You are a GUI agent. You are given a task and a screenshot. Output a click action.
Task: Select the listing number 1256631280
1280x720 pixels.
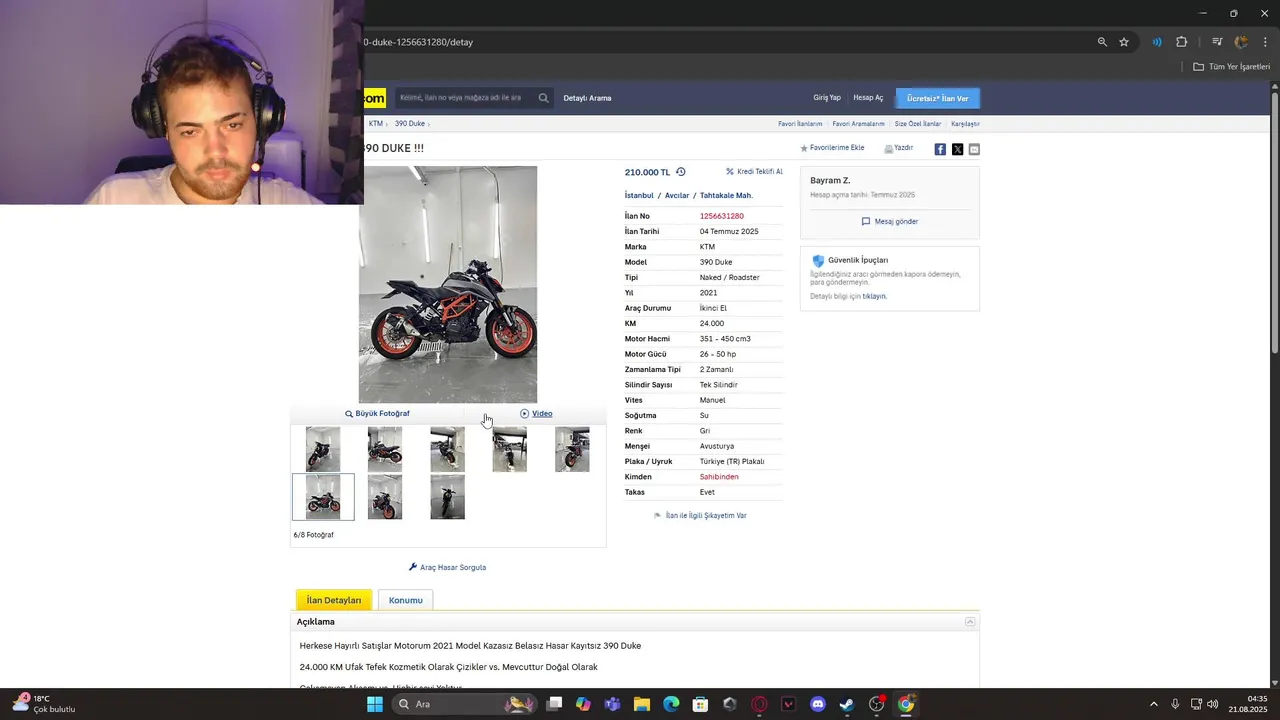click(x=722, y=216)
